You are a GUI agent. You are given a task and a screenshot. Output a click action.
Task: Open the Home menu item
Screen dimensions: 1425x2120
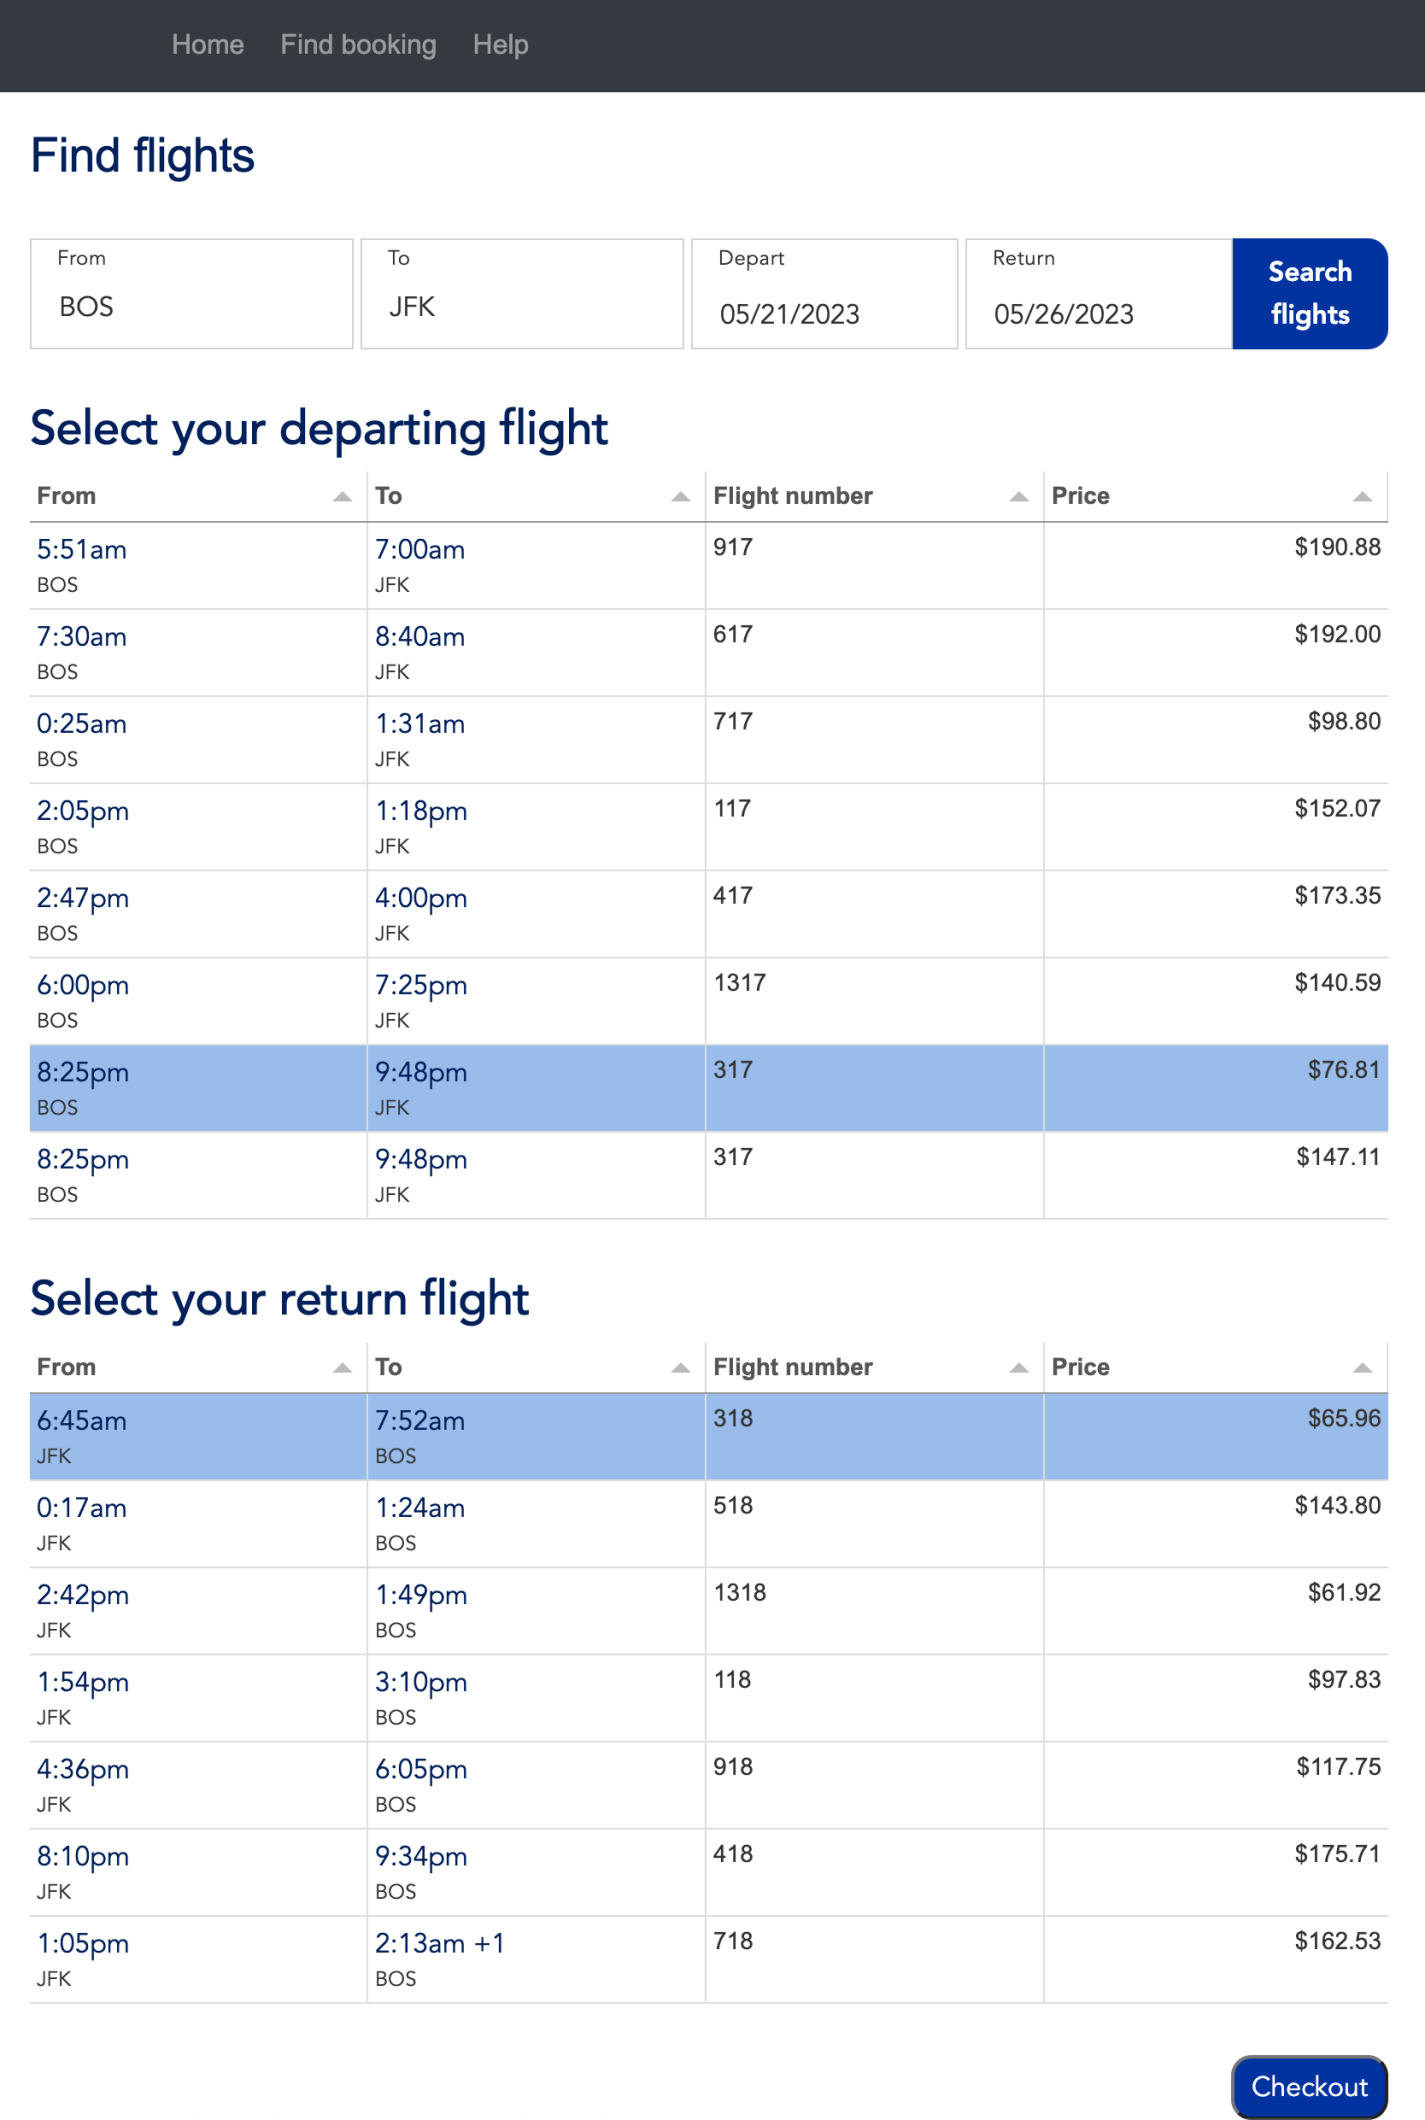tap(208, 45)
